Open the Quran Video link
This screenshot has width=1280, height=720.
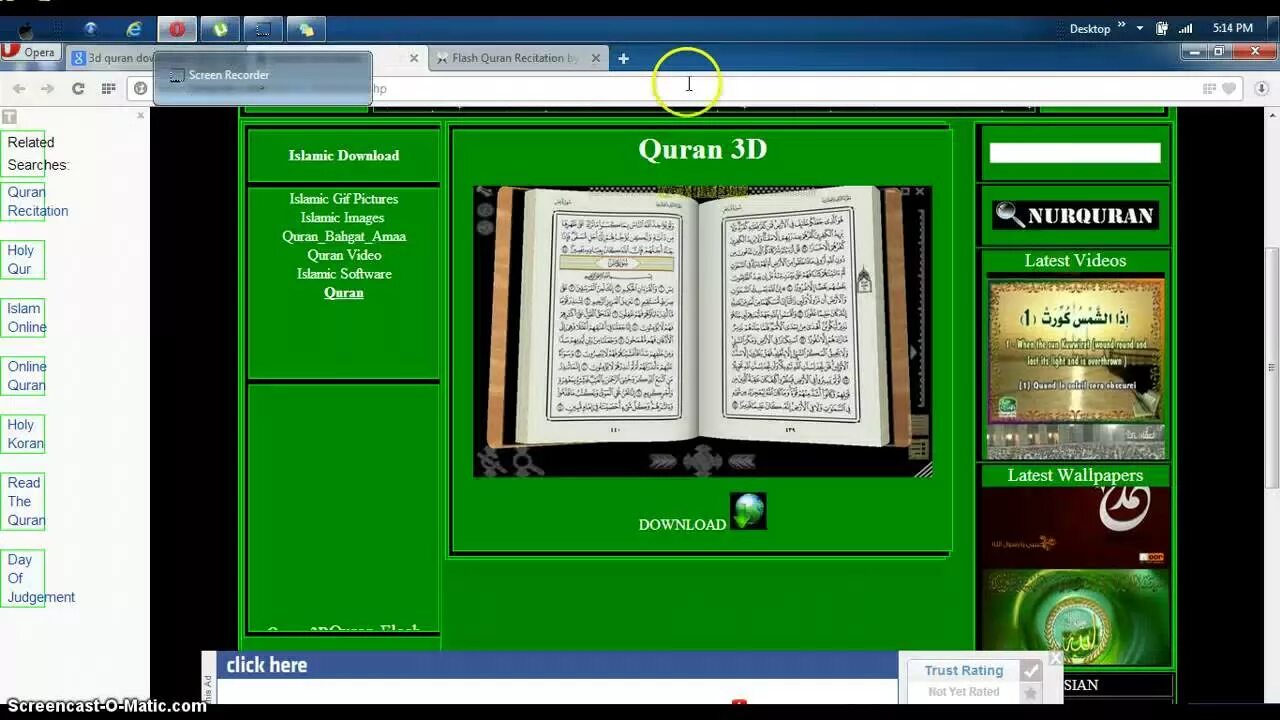[x=344, y=255]
